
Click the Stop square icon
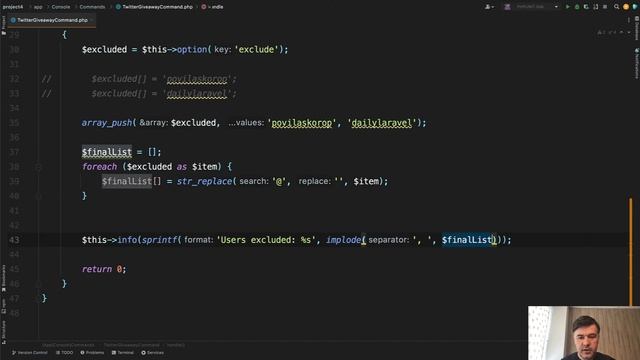pos(605,7)
